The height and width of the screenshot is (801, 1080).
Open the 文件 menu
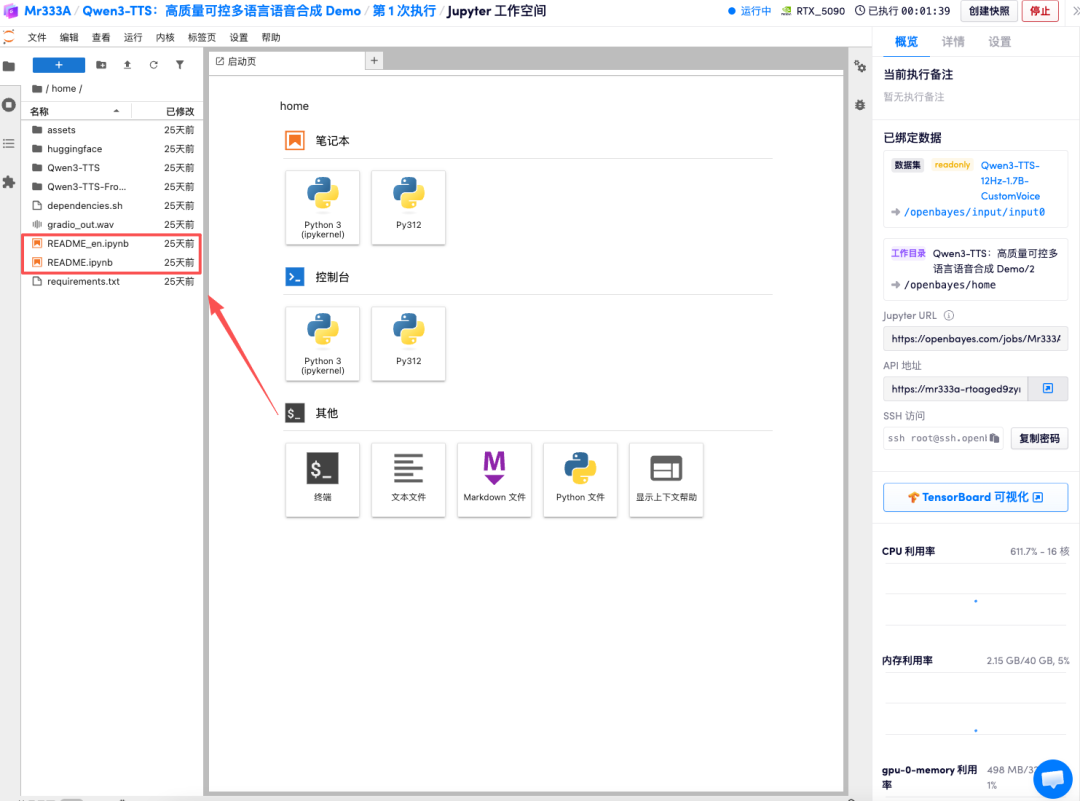click(x=37, y=37)
